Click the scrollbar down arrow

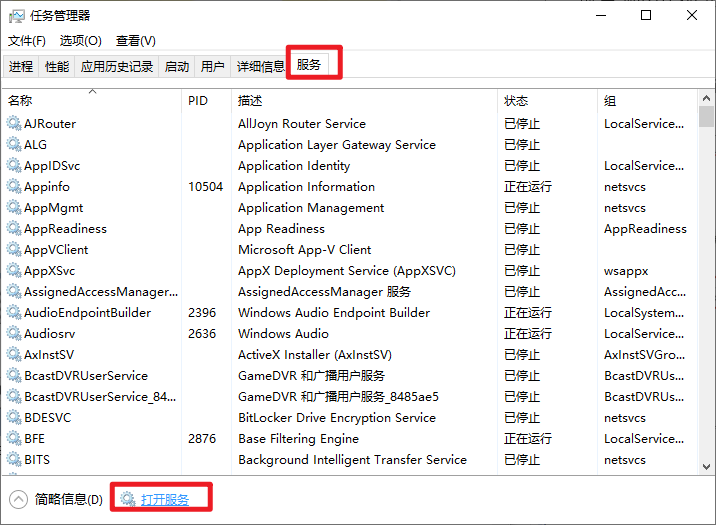pos(706,467)
